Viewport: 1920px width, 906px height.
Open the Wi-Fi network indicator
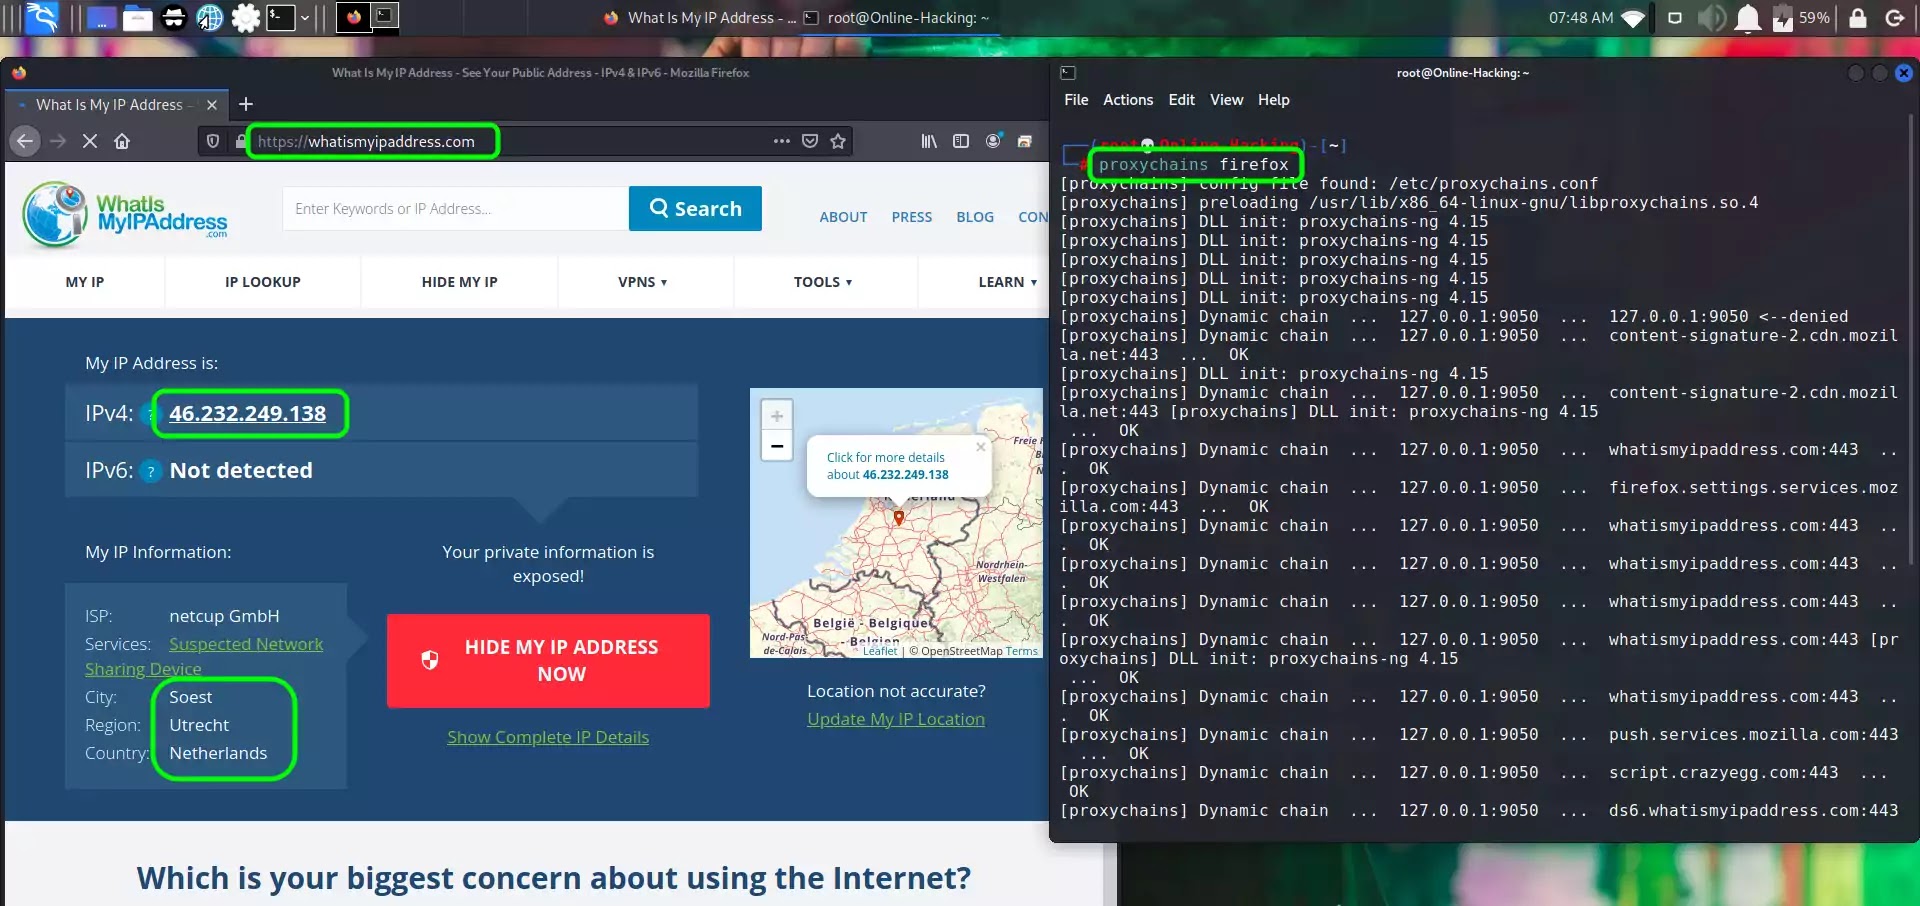coord(1633,18)
